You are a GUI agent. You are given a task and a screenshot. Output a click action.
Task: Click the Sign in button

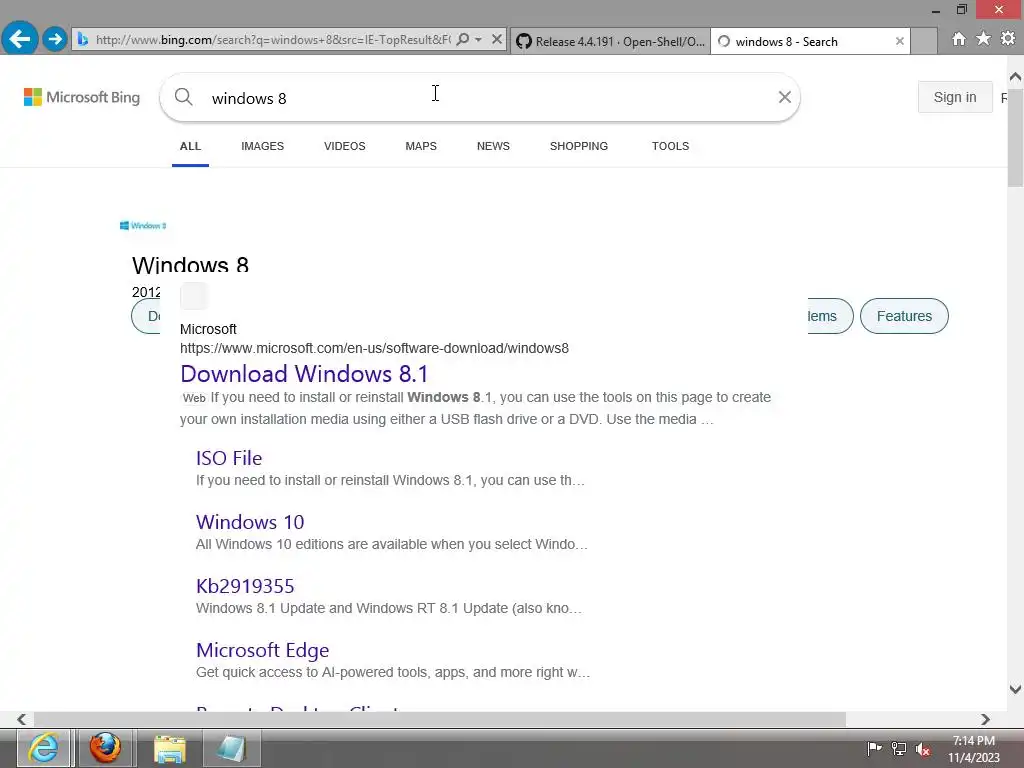coord(954,97)
